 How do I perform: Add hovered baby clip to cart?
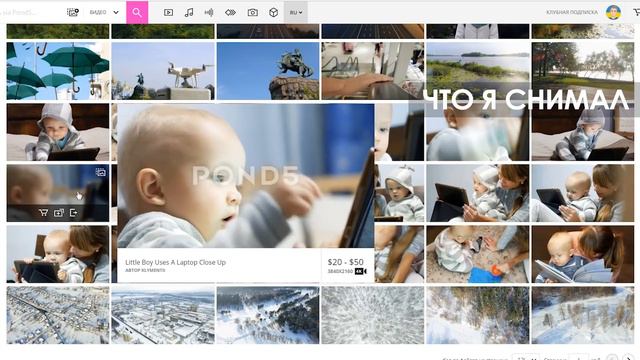pos(43,213)
